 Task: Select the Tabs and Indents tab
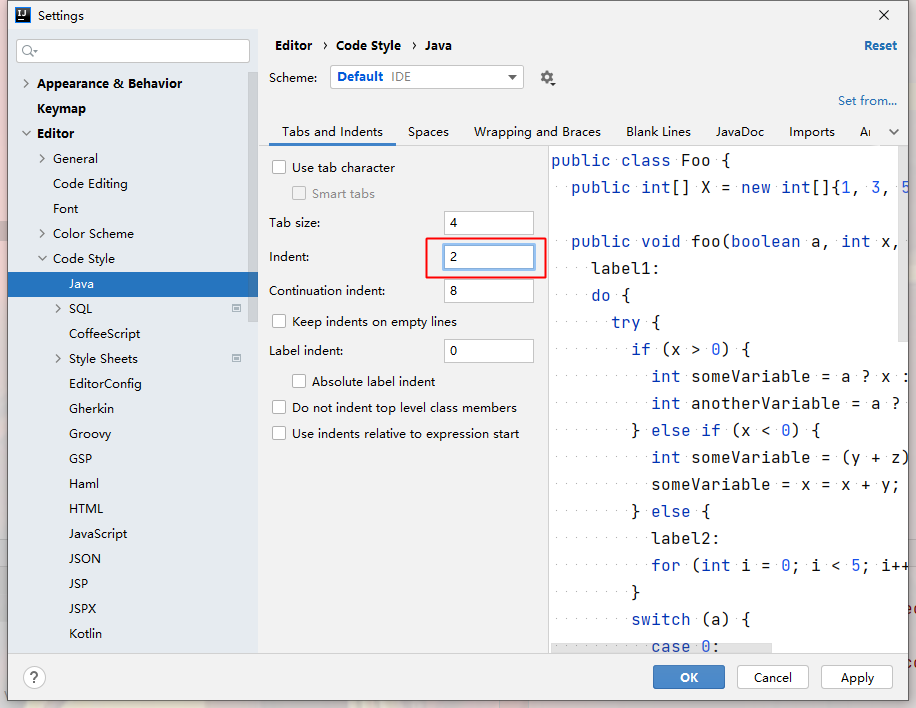pos(332,132)
